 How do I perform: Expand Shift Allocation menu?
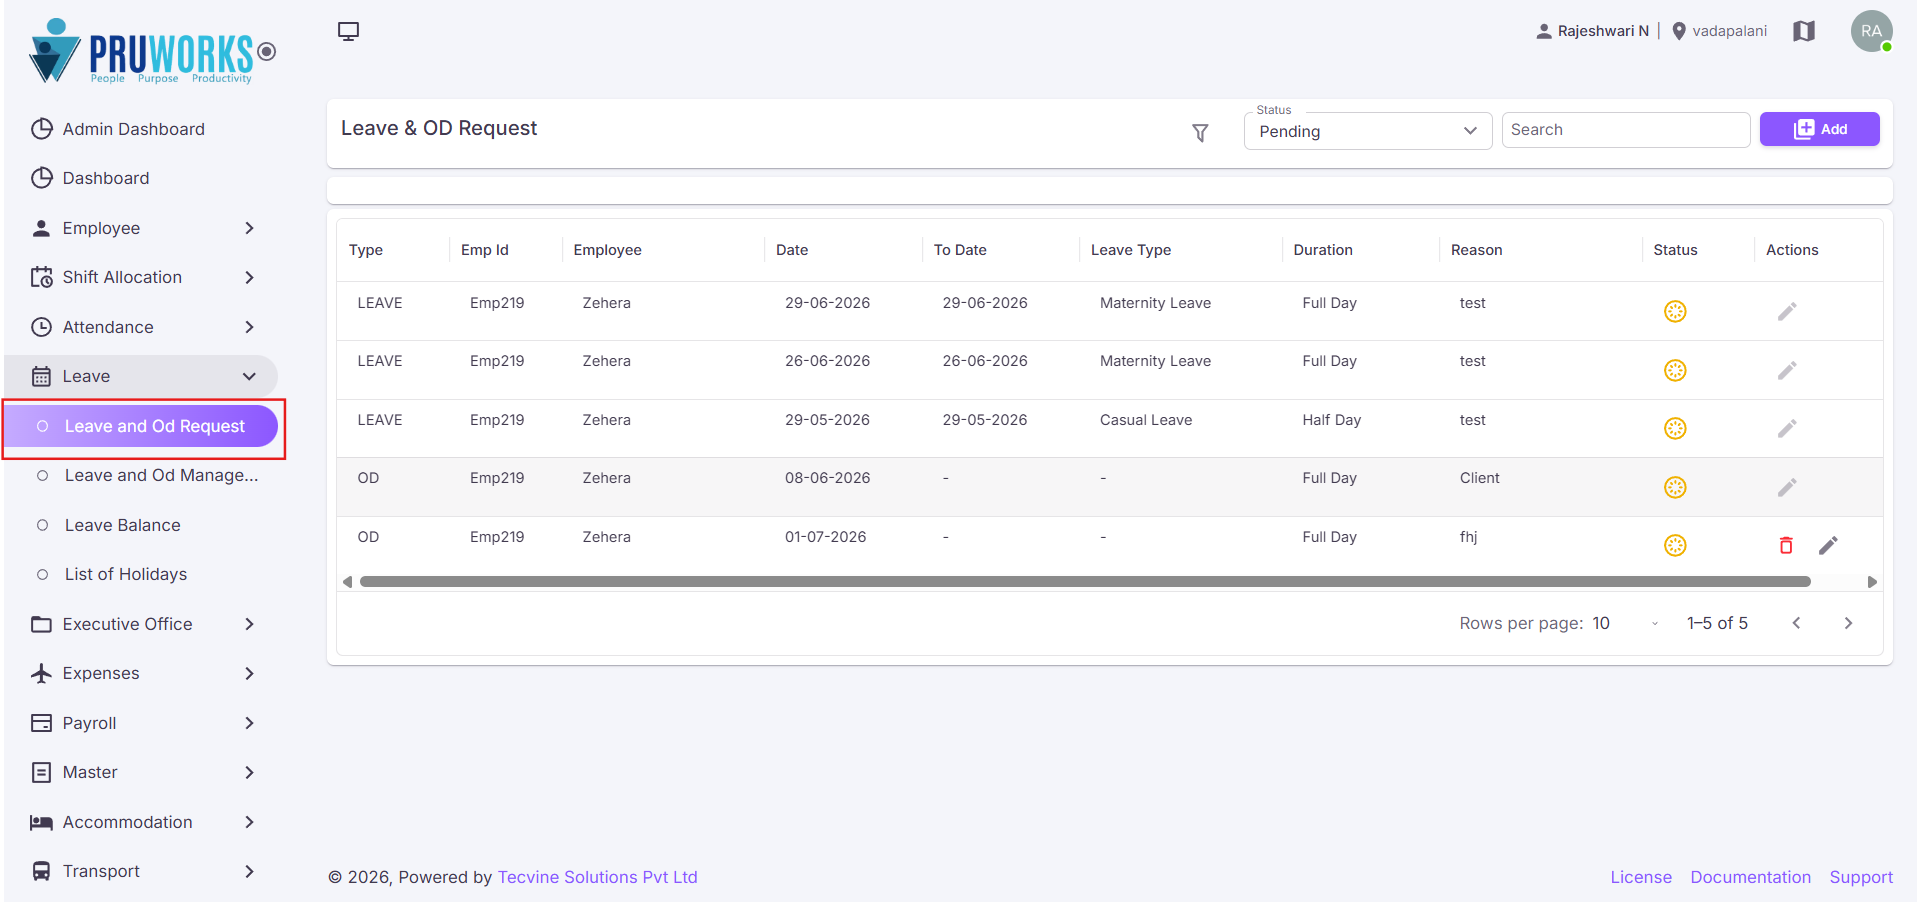tap(141, 277)
